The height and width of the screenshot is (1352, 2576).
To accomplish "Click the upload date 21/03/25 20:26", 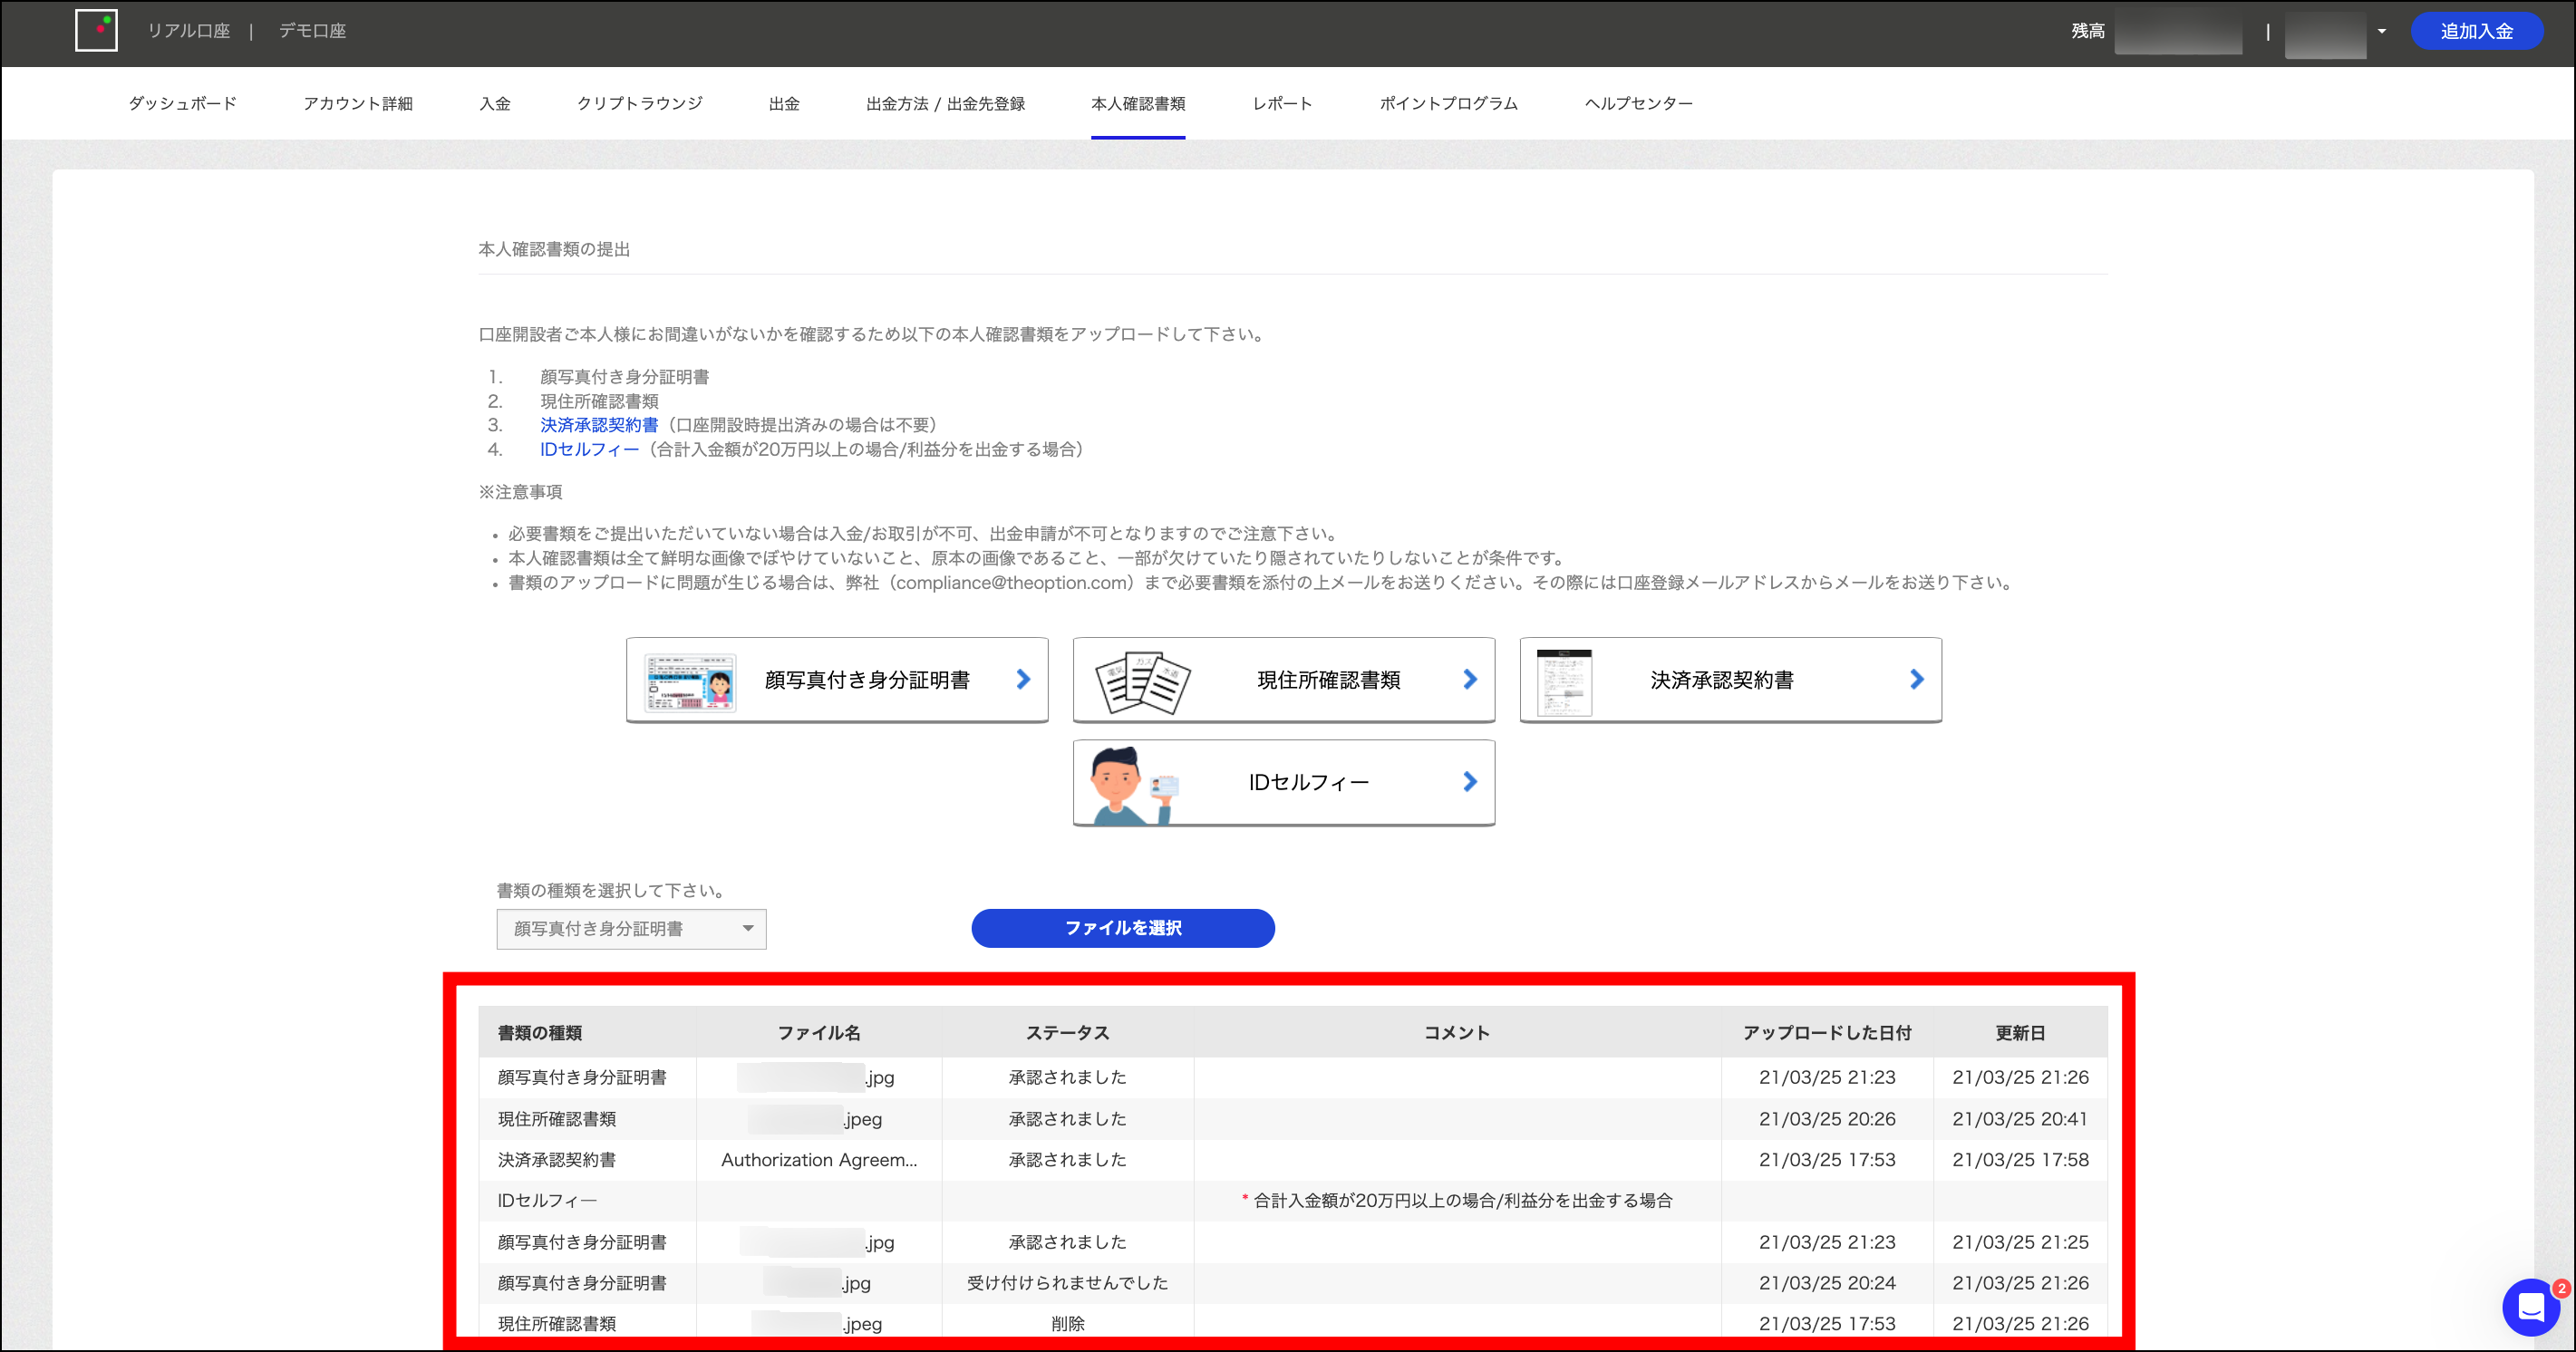I will pyautogui.click(x=1827, y=1119).
